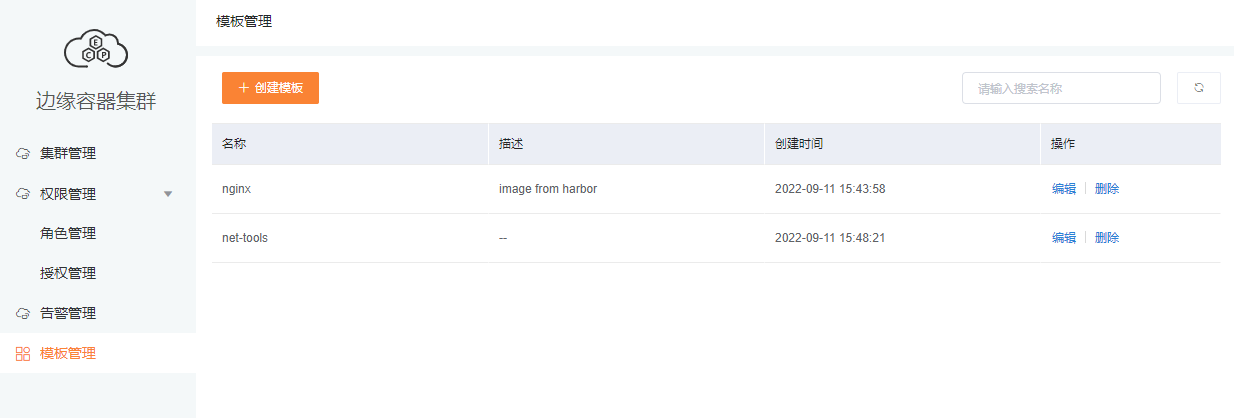This screenshot has width=1234, height=418.
Task: Delete the net-tools template
Action: pos(1107,238)
